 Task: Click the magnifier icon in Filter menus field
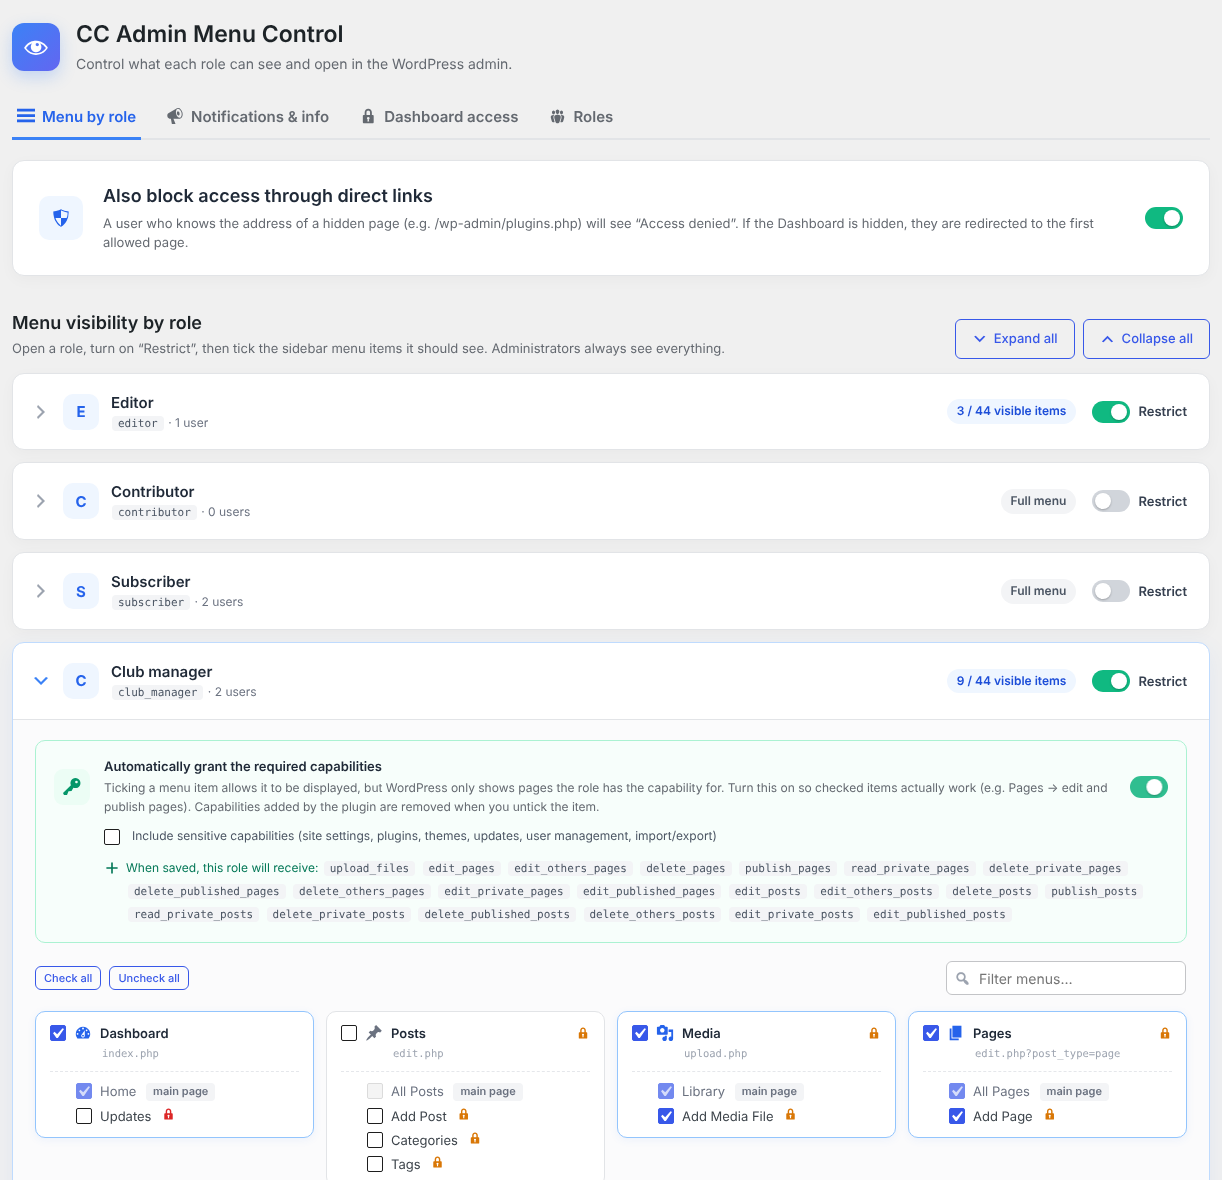[x=963, y=979]
